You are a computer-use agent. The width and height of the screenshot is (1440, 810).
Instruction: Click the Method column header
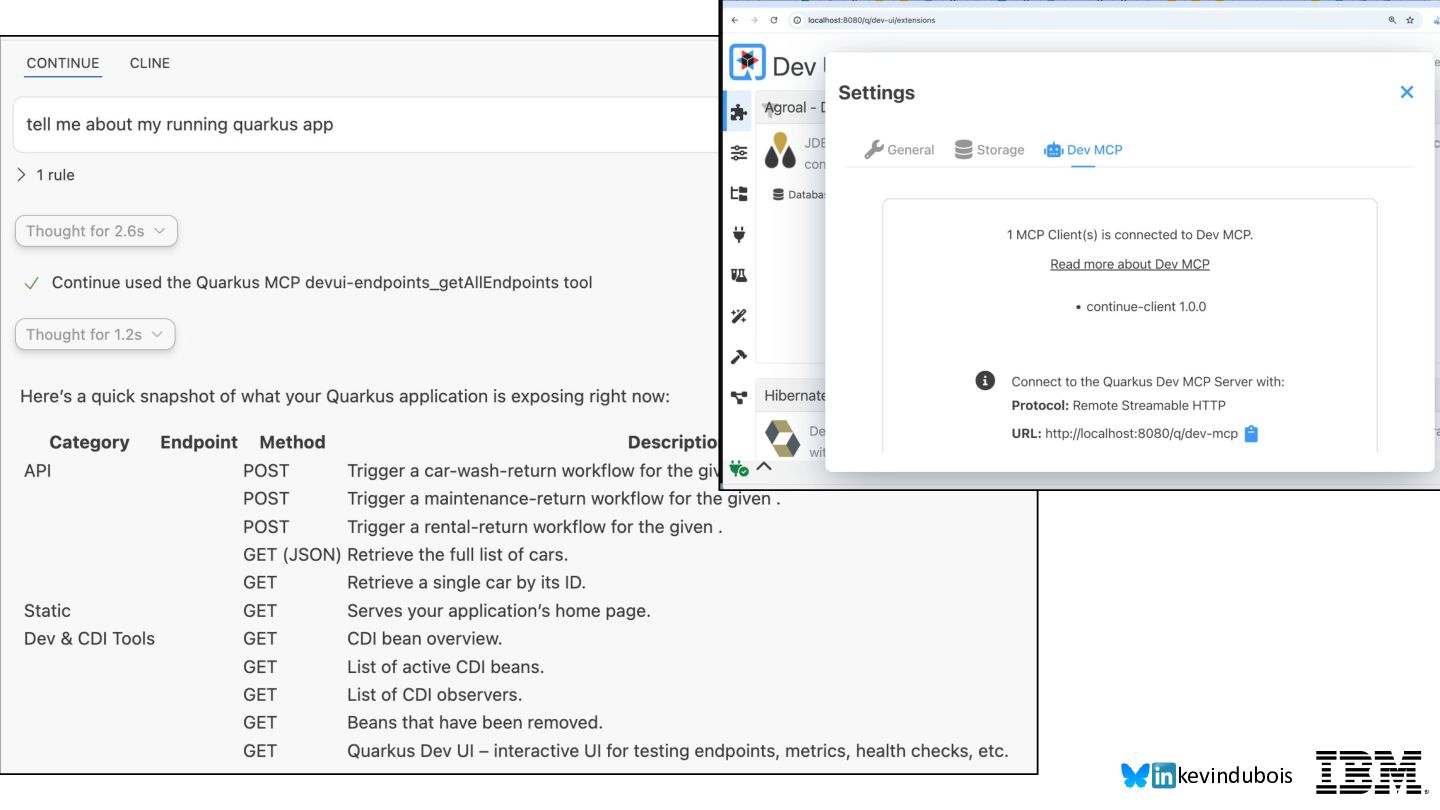[x=292, y=442]
